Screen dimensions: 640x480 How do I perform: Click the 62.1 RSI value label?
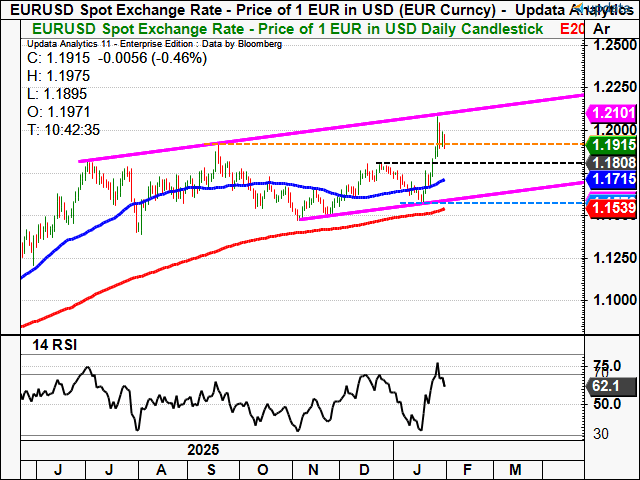(603, 384)
